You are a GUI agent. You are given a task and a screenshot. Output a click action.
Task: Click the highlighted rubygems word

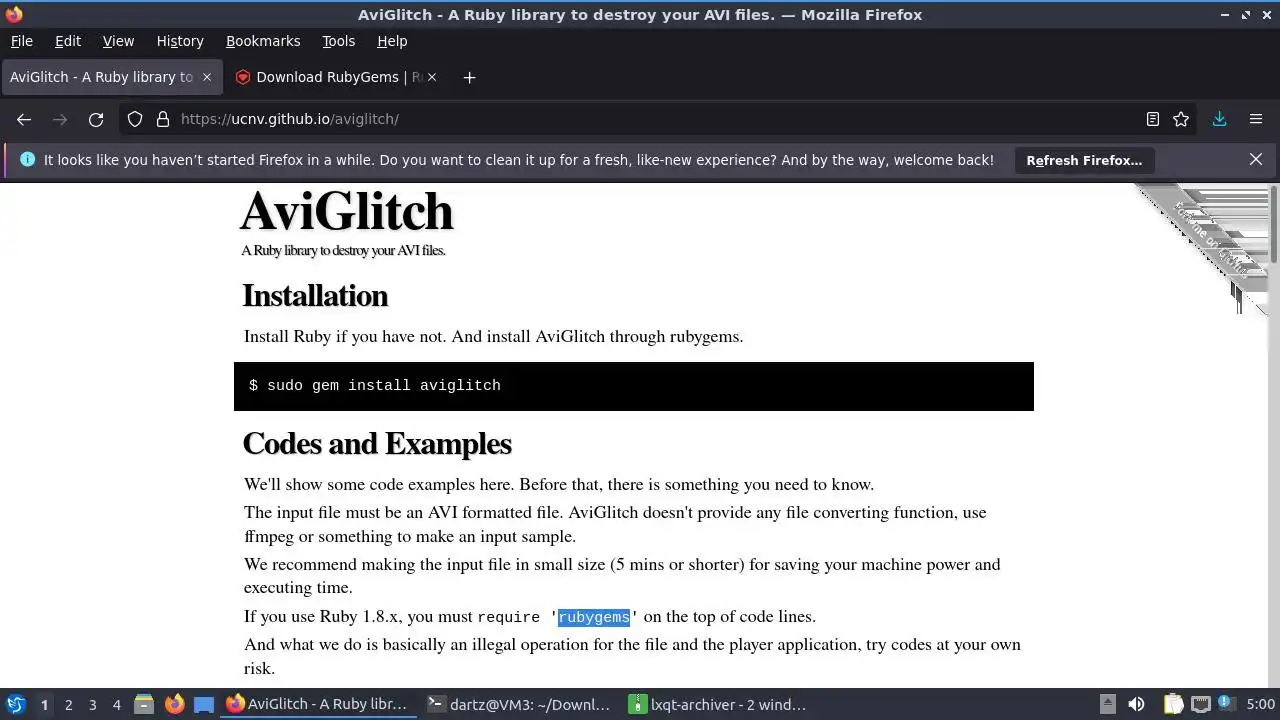(594, 617)
